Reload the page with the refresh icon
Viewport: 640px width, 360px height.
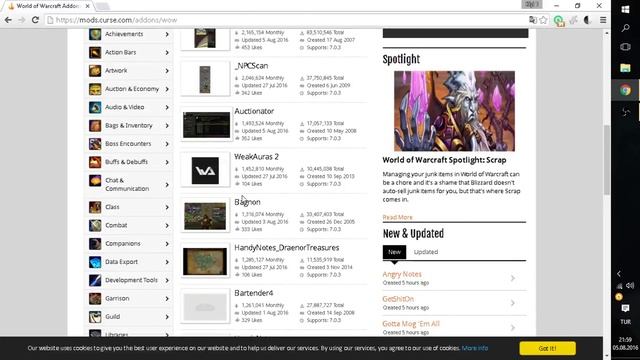coord(35,20)
